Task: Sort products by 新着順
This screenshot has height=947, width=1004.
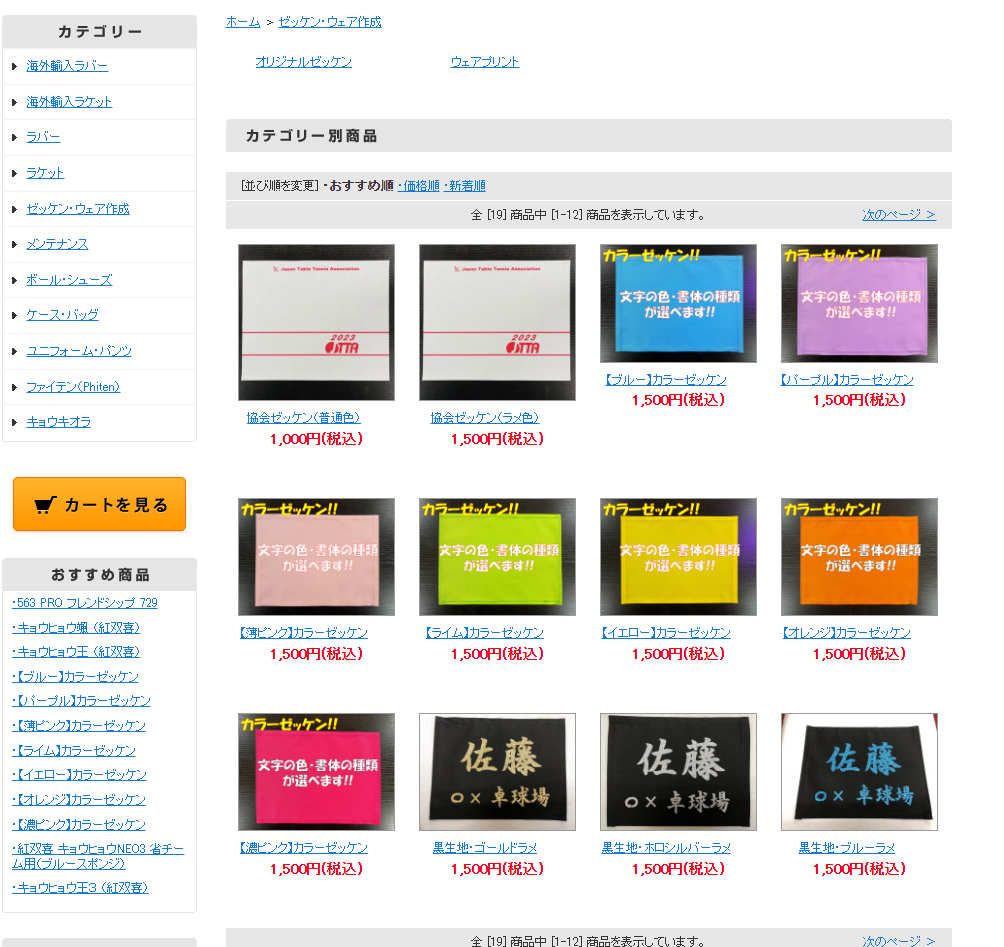Action: click(x=467, y=186)
